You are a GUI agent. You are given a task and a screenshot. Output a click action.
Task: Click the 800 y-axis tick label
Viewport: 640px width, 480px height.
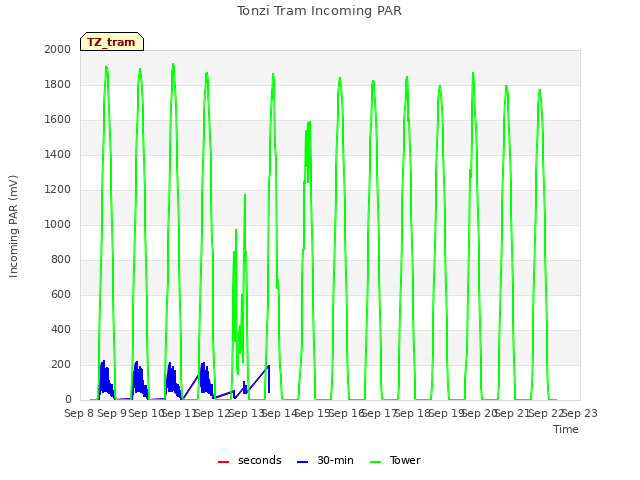pyautogui.click(x=61, y=260)
